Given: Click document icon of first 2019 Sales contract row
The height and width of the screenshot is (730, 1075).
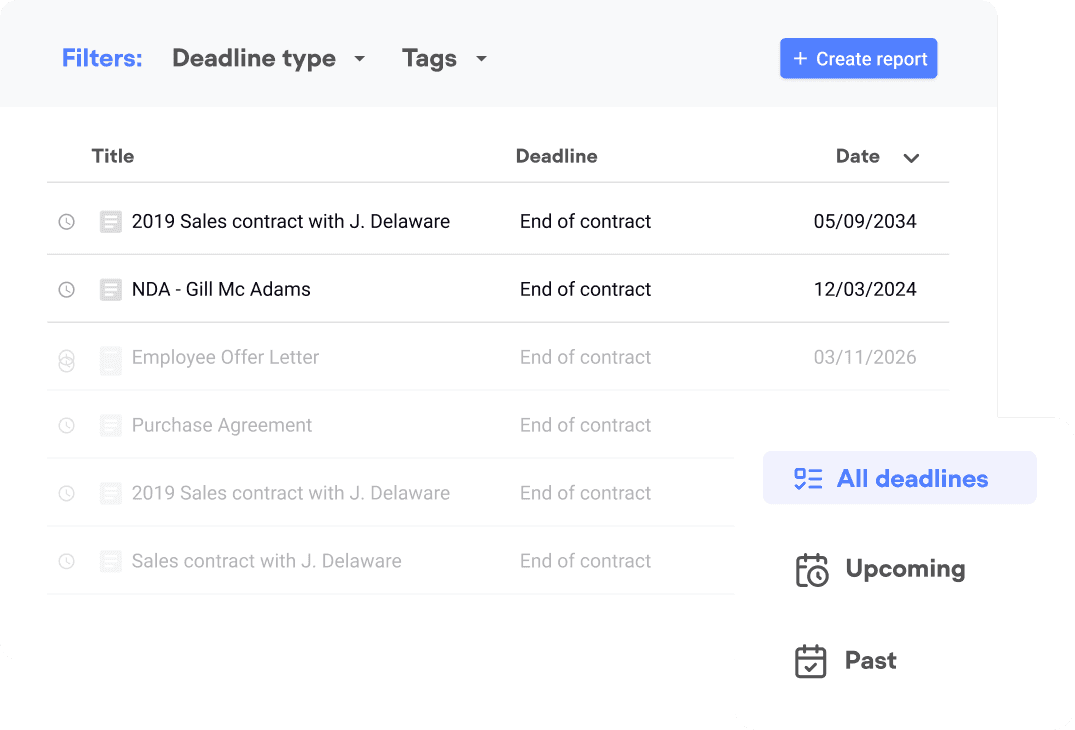Looking at the screenshot, I should click(110, 221).
